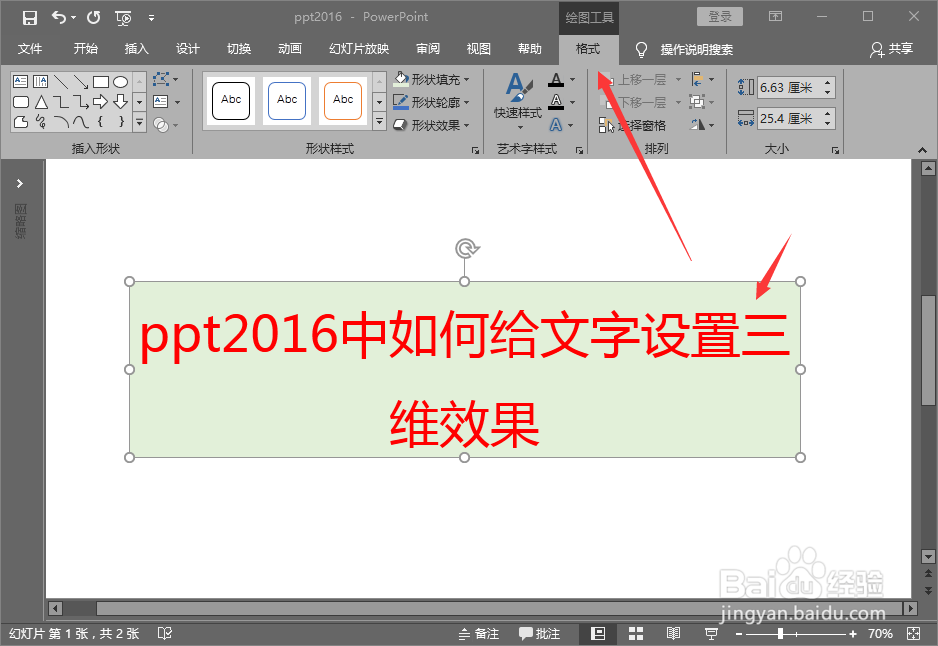The height and width of the screenshot is (646, 938).
Task: Pick the arrow line shape
Action: click(81, 81)
